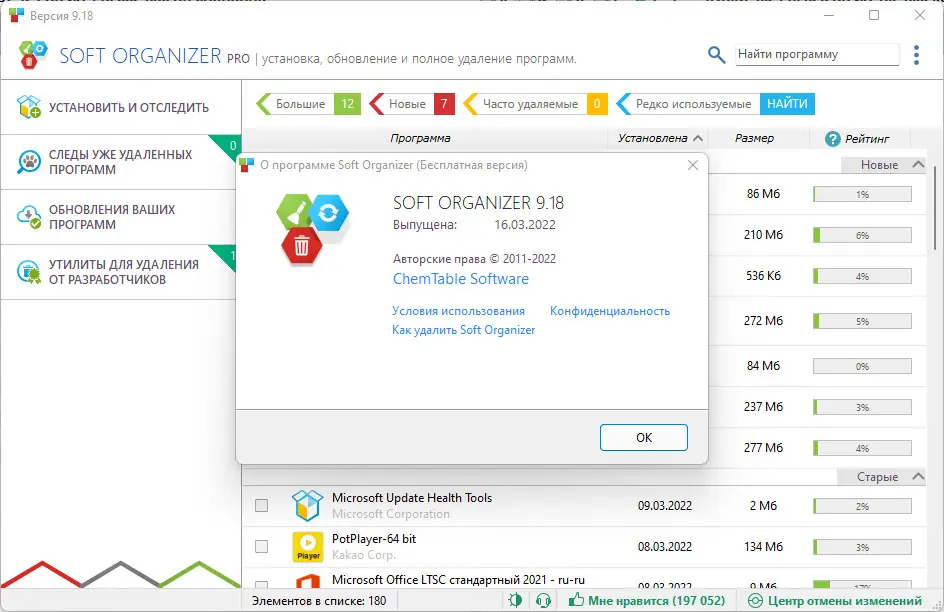Collapse the Новые group
Screen dimensions: 944x612
click(x=918, y=164)
